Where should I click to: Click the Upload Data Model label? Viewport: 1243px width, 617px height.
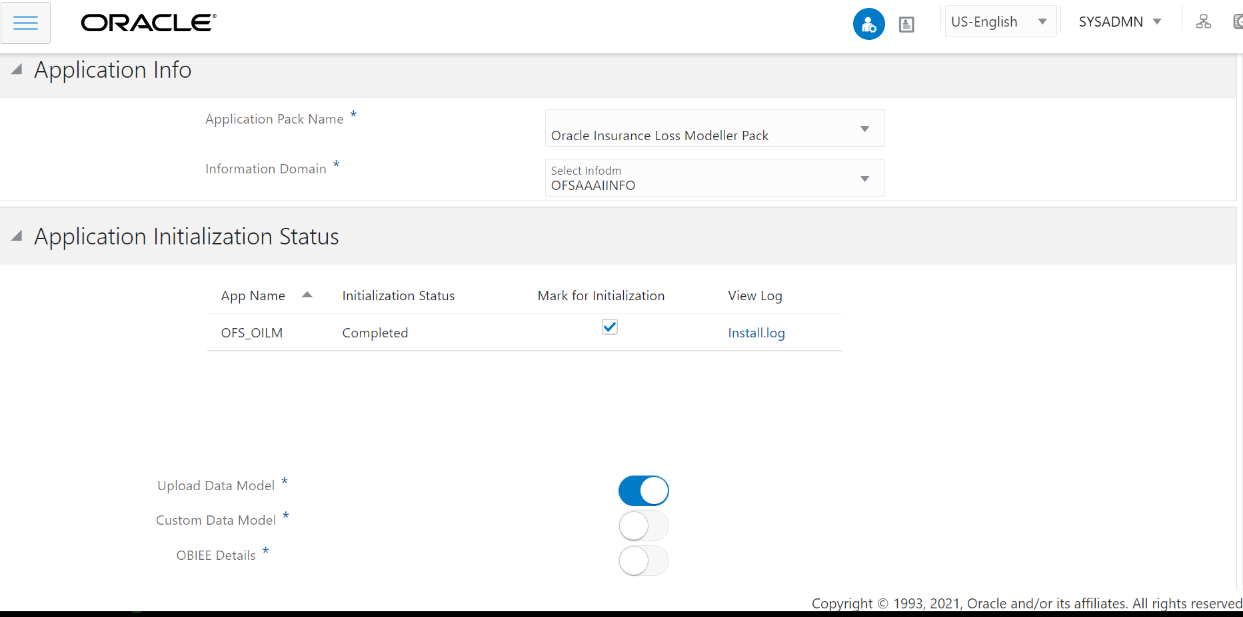tap(216, 486)
